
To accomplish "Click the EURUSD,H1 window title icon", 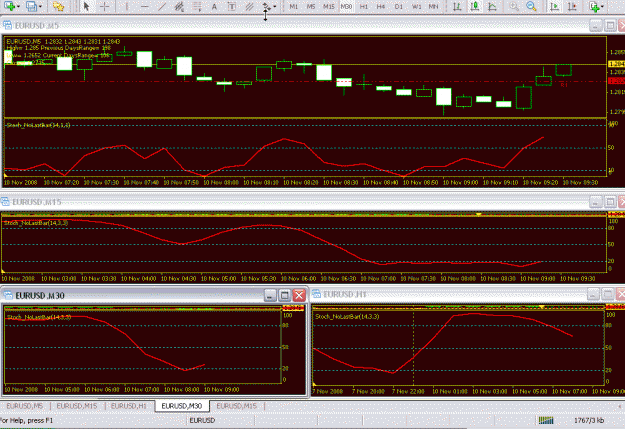I will coord(316,295).
